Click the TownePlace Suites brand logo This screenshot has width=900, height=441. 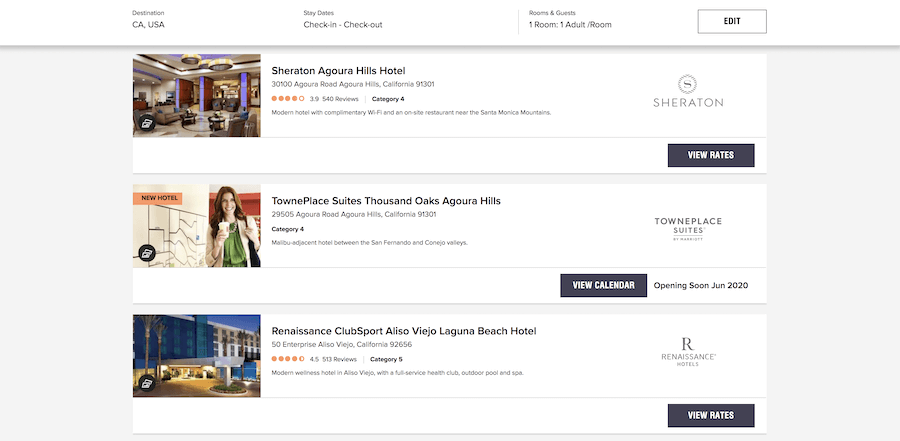click(x=687, y=228)
